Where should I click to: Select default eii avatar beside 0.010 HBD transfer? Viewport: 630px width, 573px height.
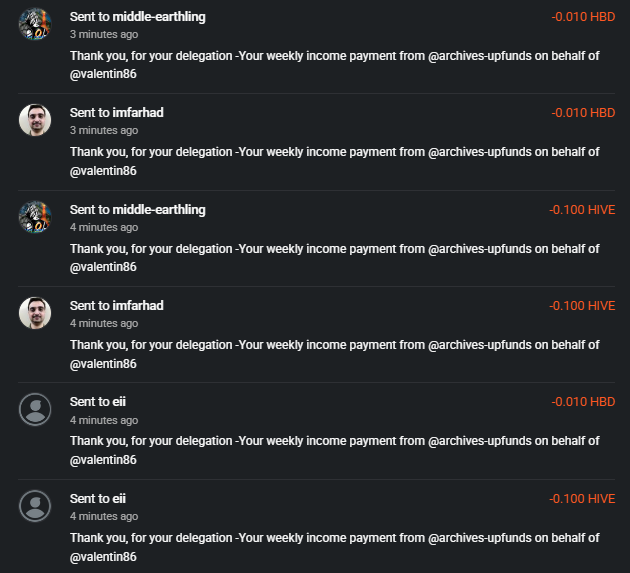(35, 409)
